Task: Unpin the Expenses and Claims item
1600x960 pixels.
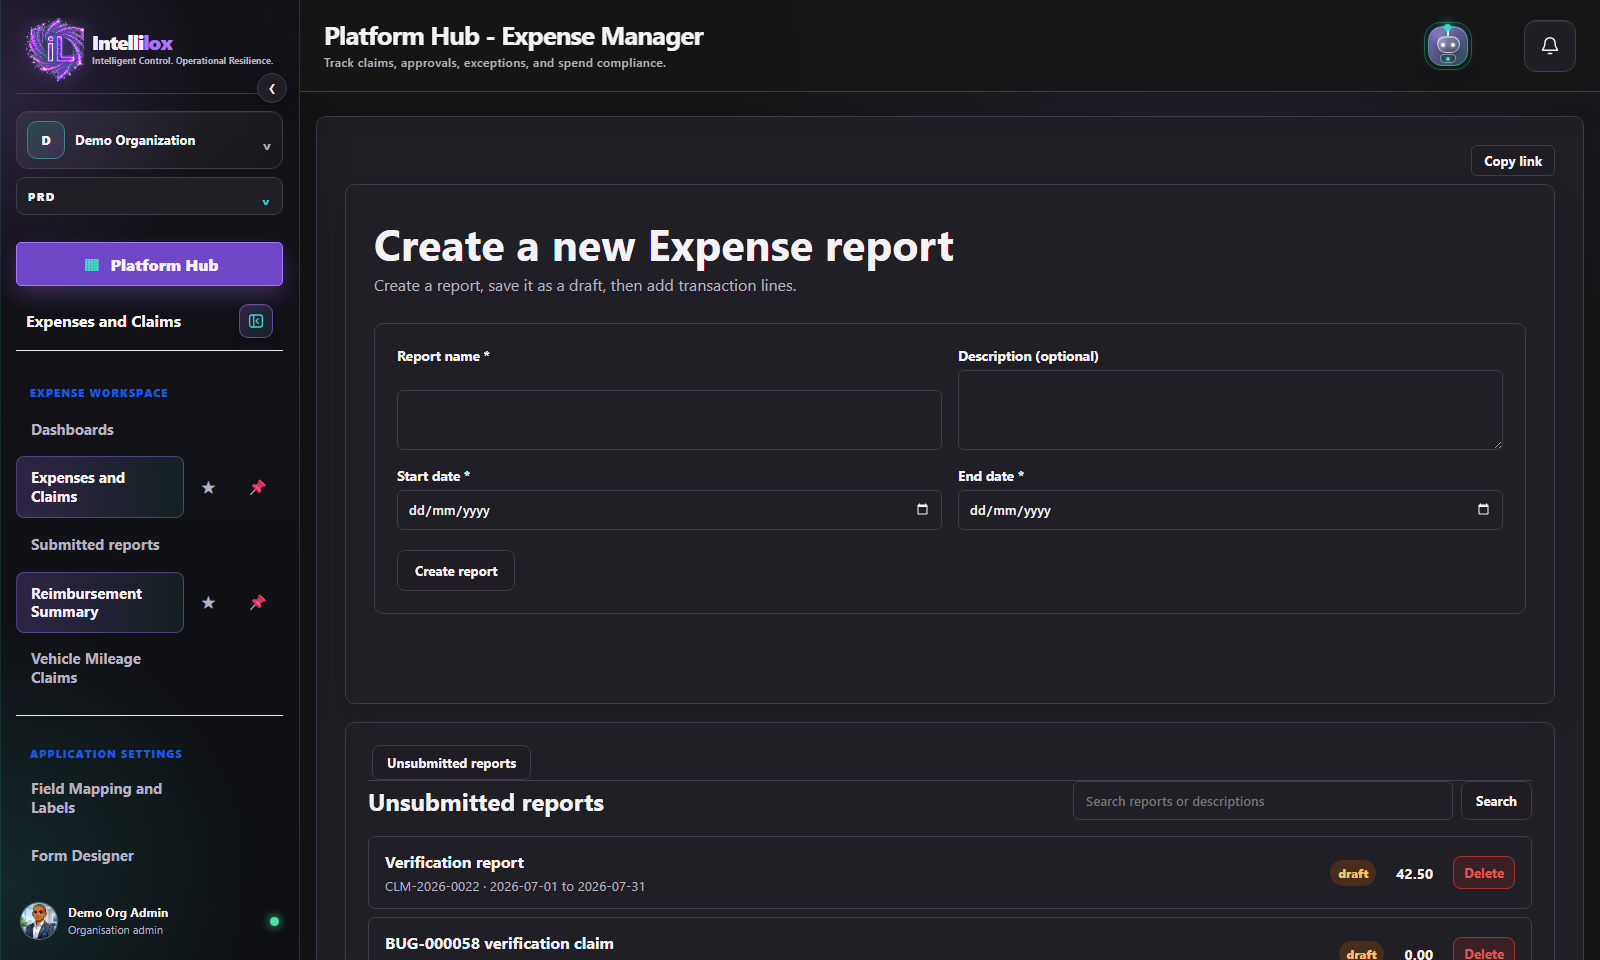Action: coord(258,487)
